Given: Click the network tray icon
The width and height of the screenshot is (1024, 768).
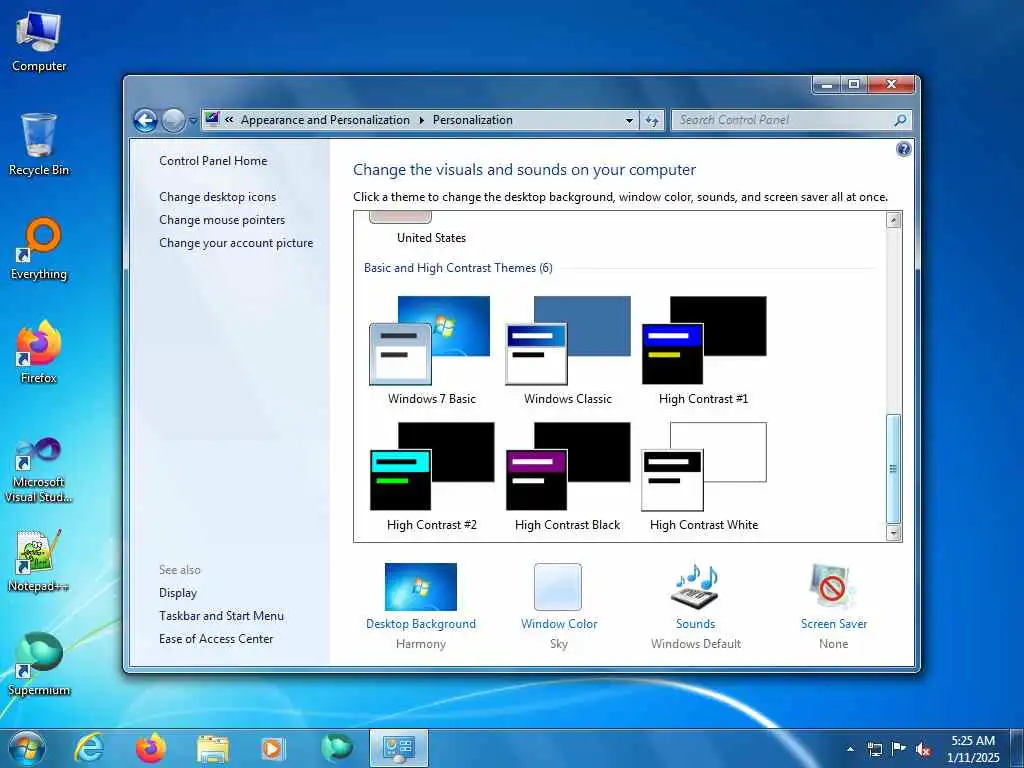Looking at the screenshot, I should click(874, 749).
